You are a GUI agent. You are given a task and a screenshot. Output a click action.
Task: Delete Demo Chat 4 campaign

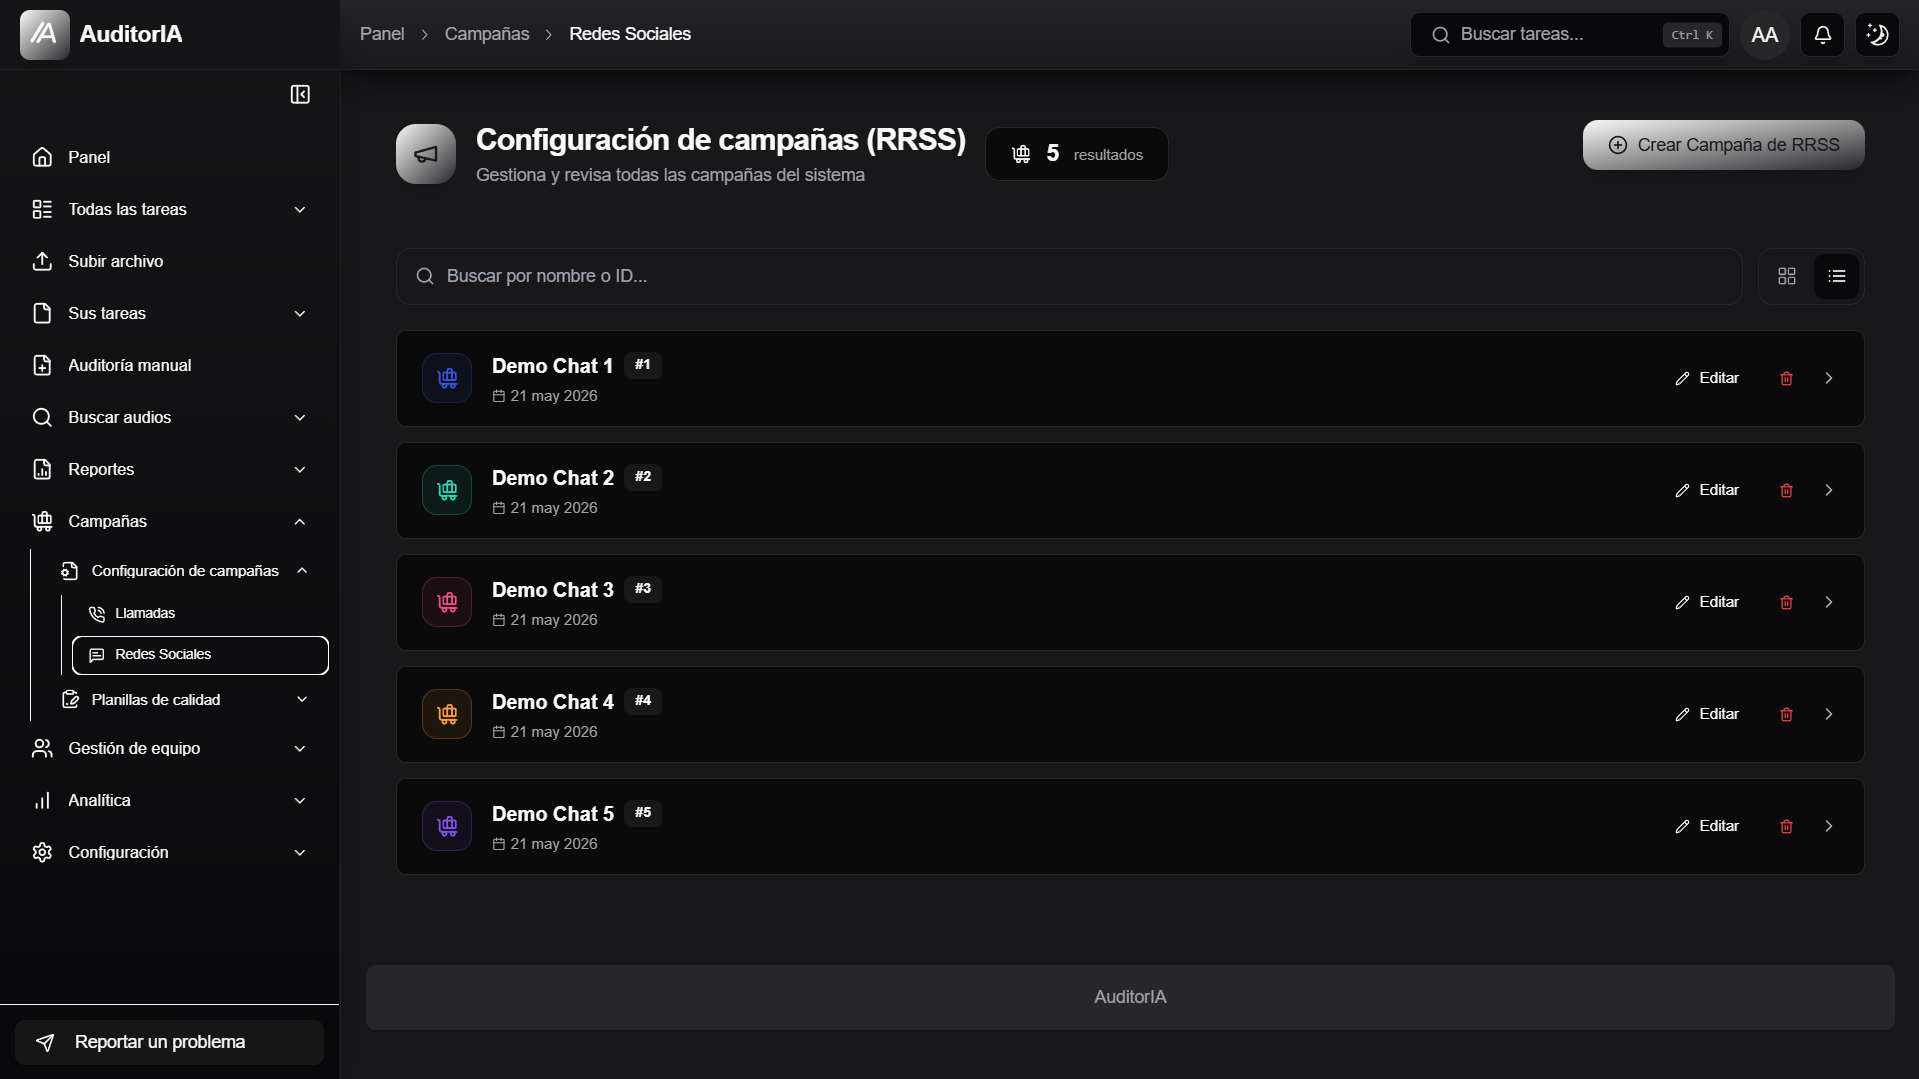pyautogui.click(x=1786, y=714)
